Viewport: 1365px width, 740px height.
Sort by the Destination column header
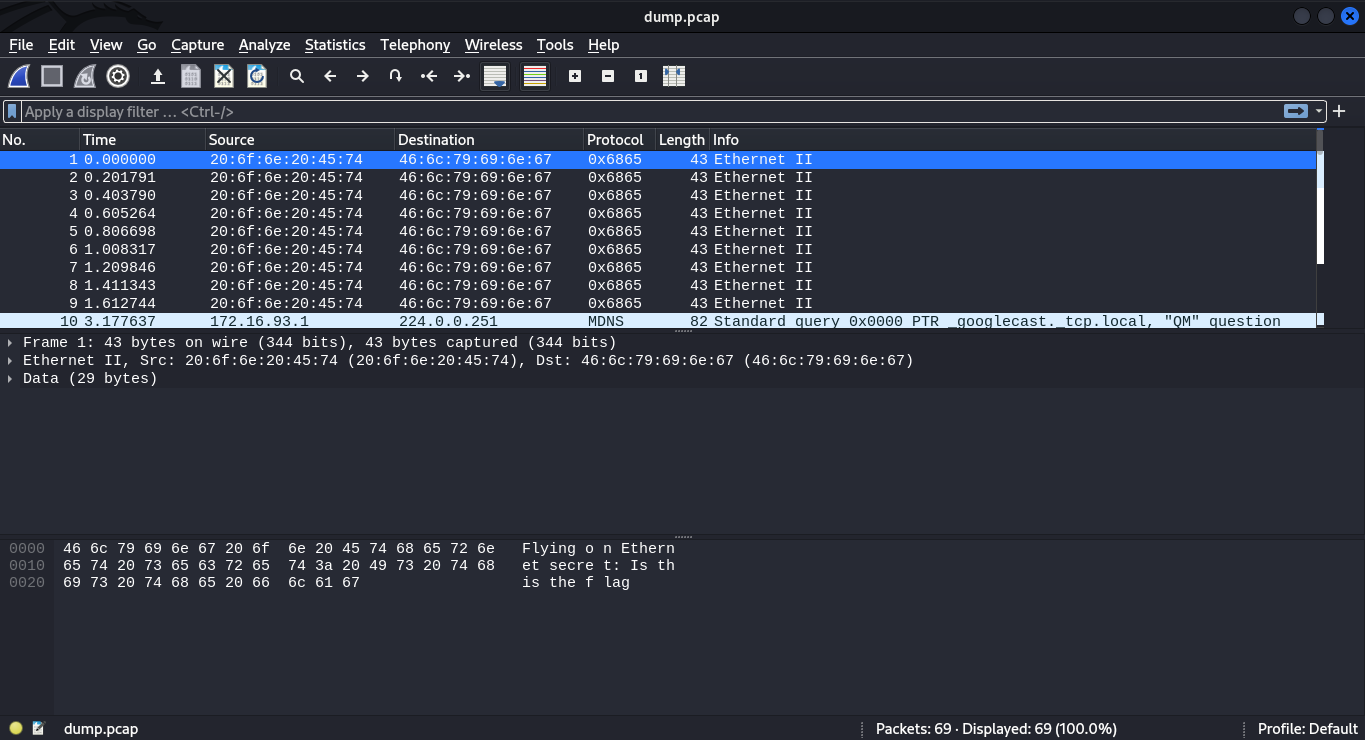tap(489, 140)
